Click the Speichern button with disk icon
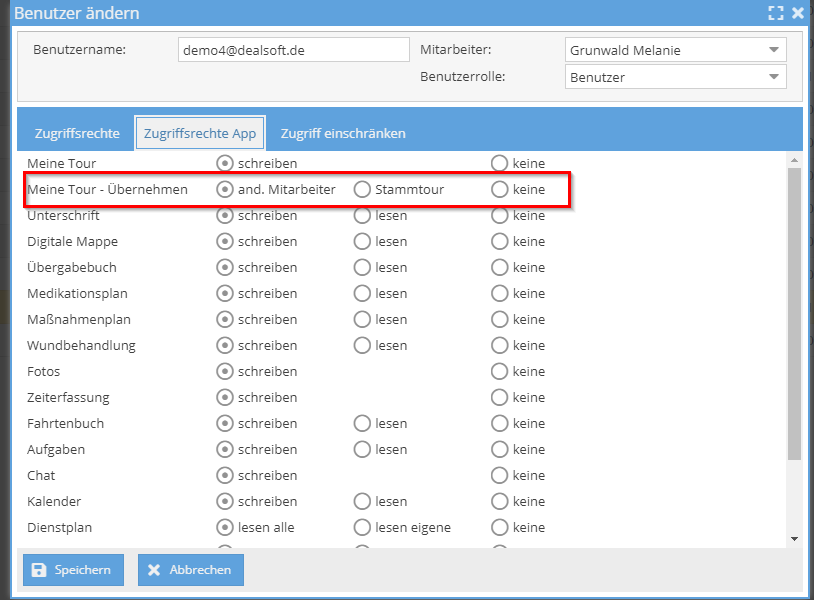The width and height of the screenshot is (814, 600). tap(73, 570)
